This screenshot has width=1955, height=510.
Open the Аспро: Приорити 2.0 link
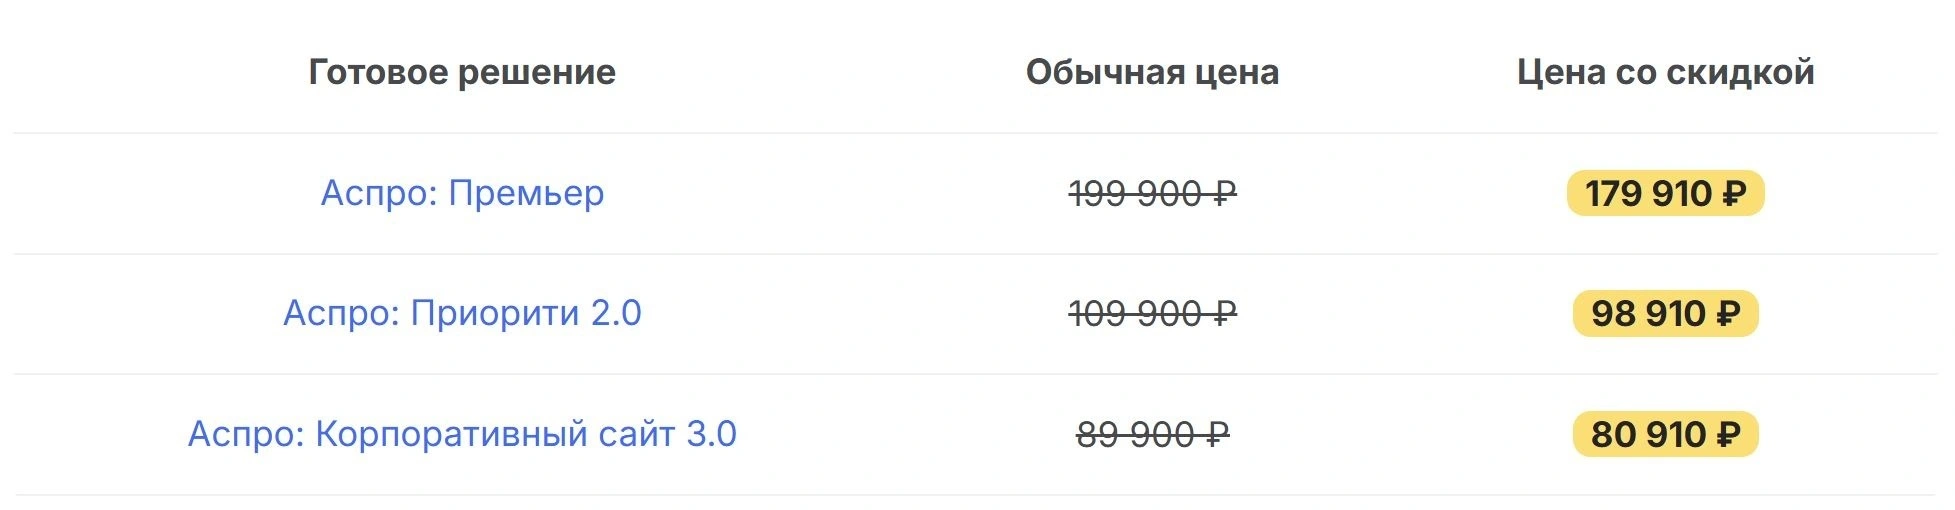coord(462,313)
